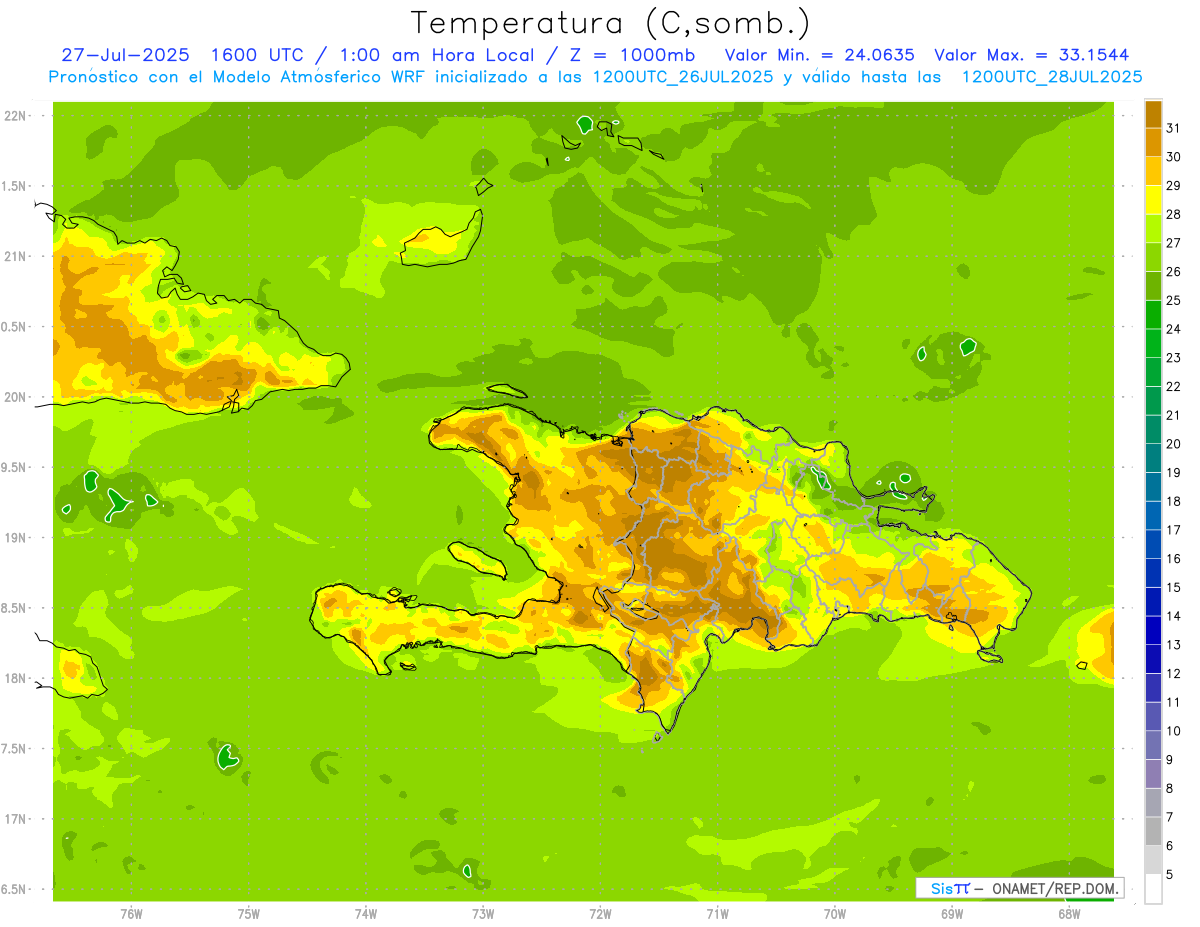Click the "19N" latitude axis label

[x=17, y=538]
